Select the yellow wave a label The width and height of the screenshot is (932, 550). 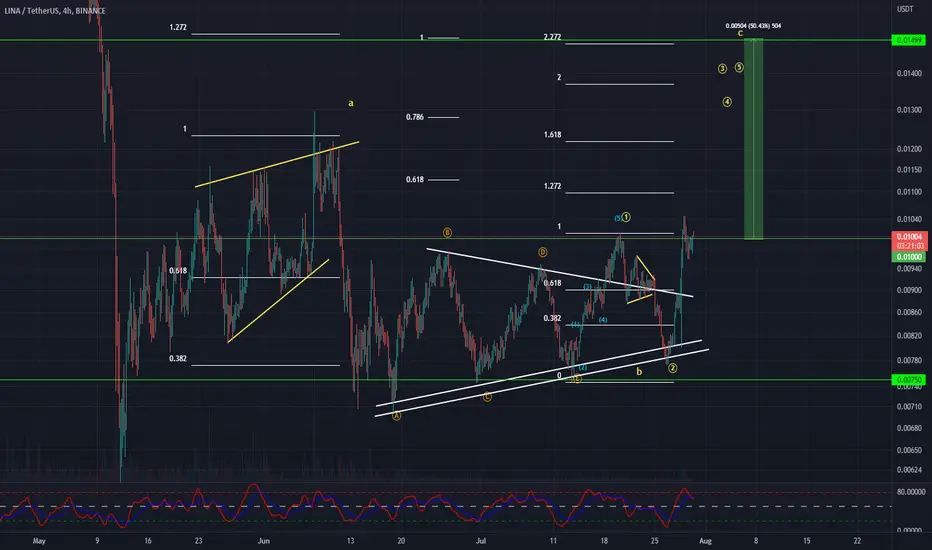(351, 103)
